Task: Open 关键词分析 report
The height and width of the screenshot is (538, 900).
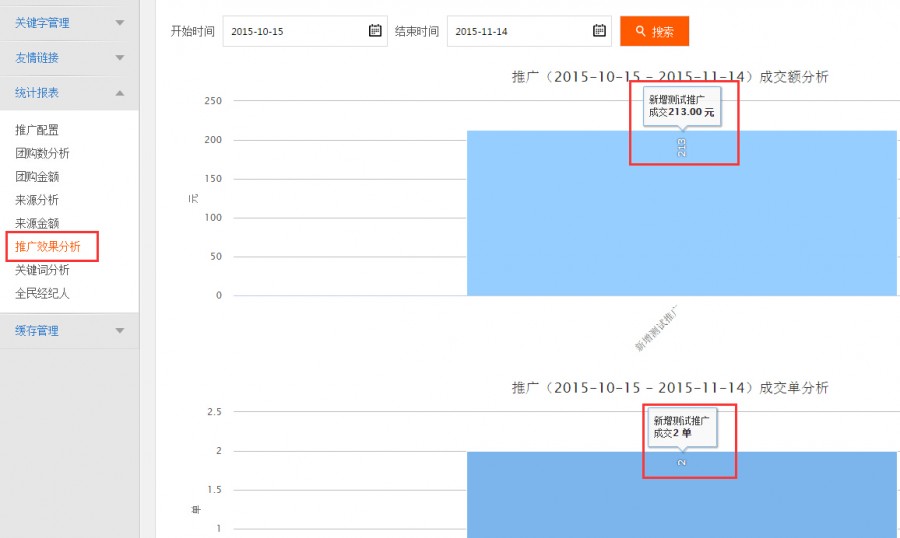Action: (x=42, y=270)
